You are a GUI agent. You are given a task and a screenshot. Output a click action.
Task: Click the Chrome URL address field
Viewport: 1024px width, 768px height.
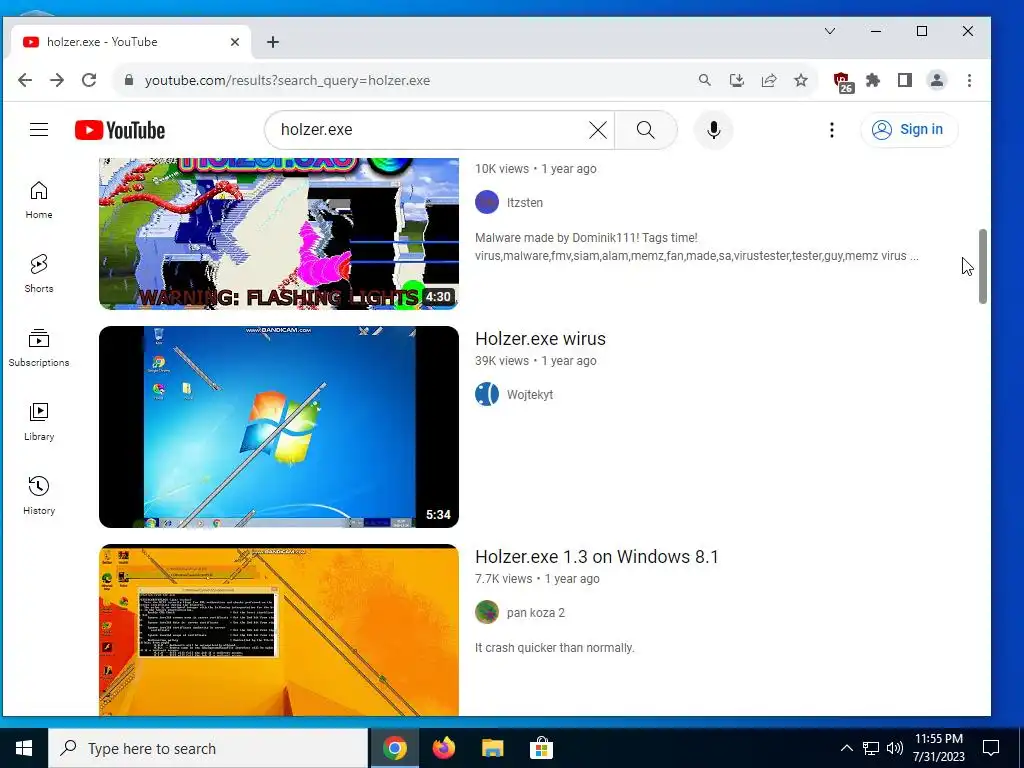417,80
